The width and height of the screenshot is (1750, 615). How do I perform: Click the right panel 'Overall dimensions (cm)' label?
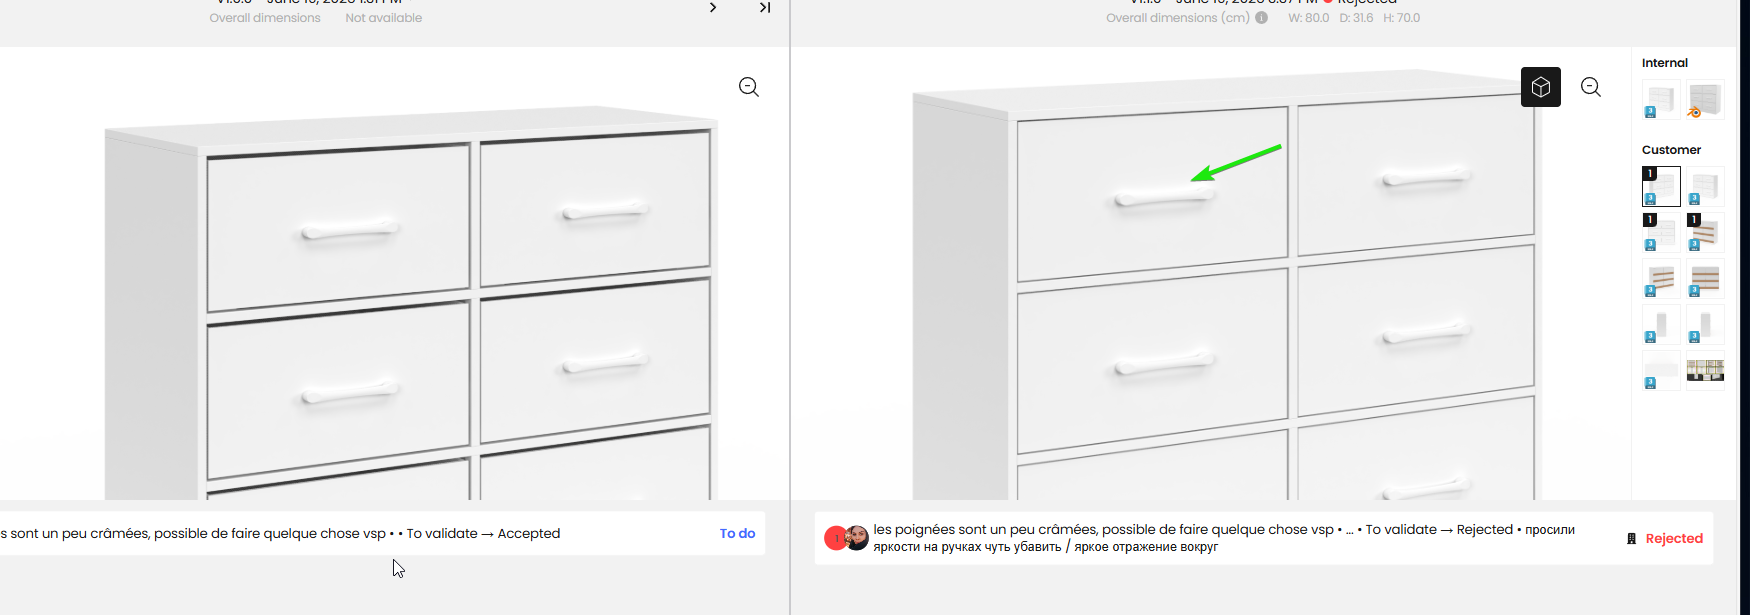coord(1178,18)
